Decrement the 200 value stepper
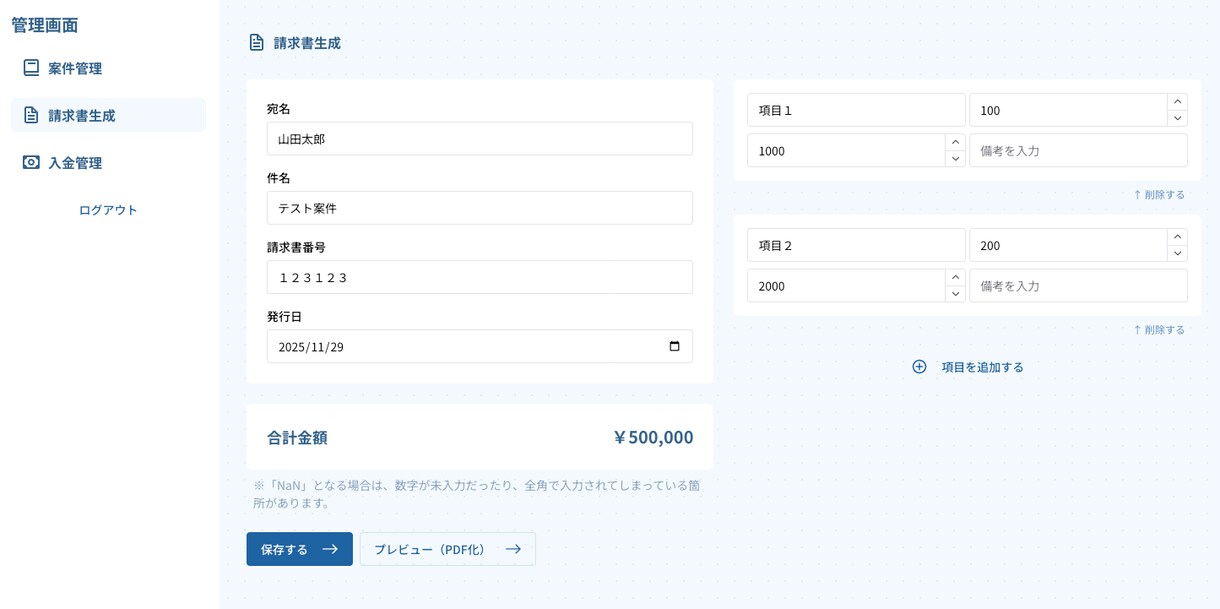This screenshot has height=609, width=1220. [1178, 253]
